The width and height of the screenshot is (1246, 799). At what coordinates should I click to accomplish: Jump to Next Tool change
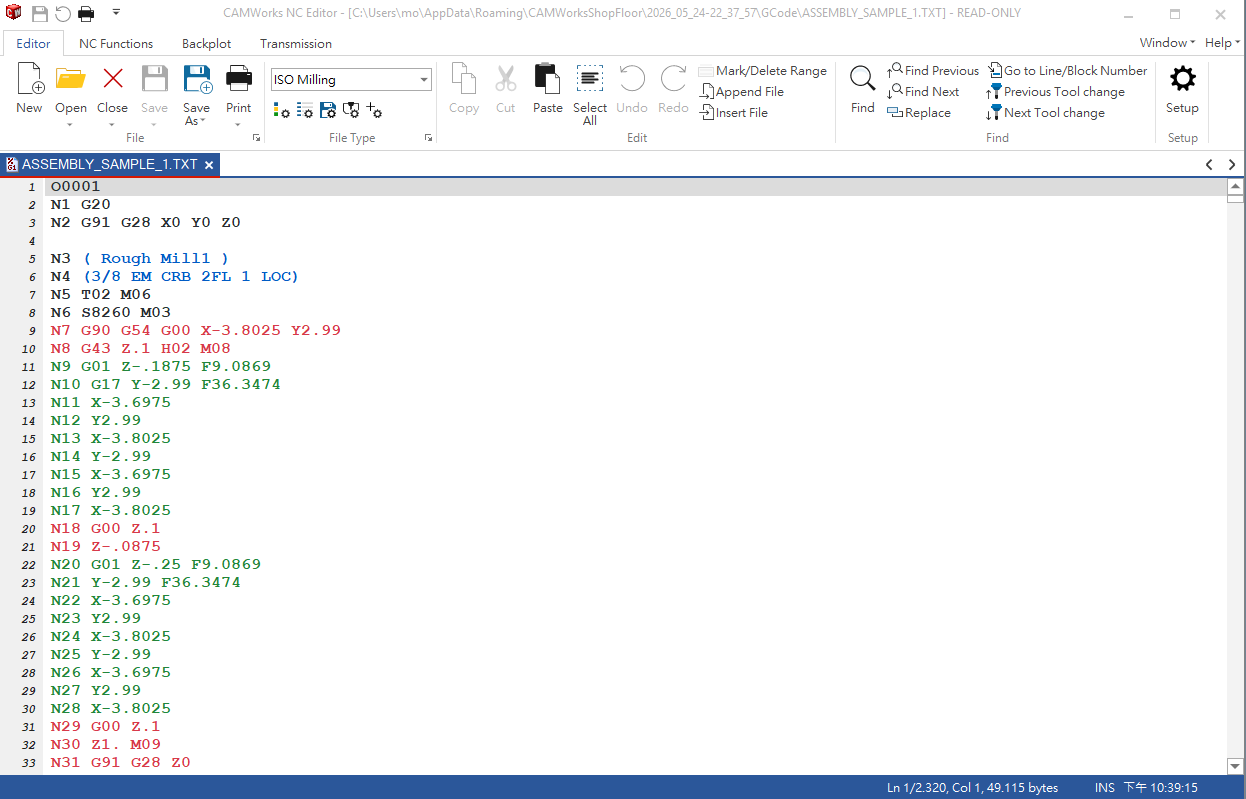click(x=1045, y=113)
